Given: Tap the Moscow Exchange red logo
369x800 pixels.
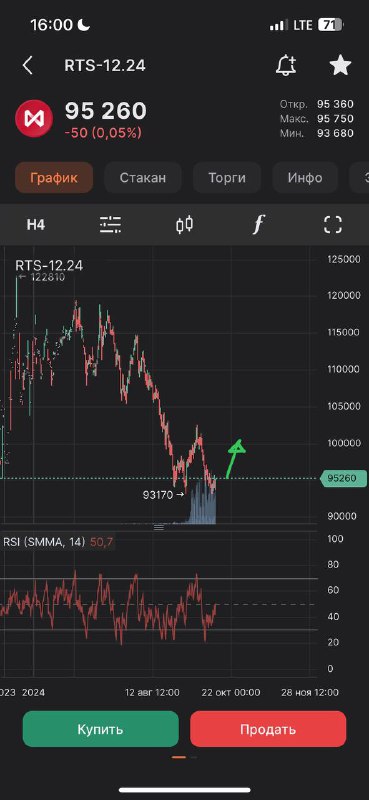Looking at the screenshot, I should (x=34, y=118).
